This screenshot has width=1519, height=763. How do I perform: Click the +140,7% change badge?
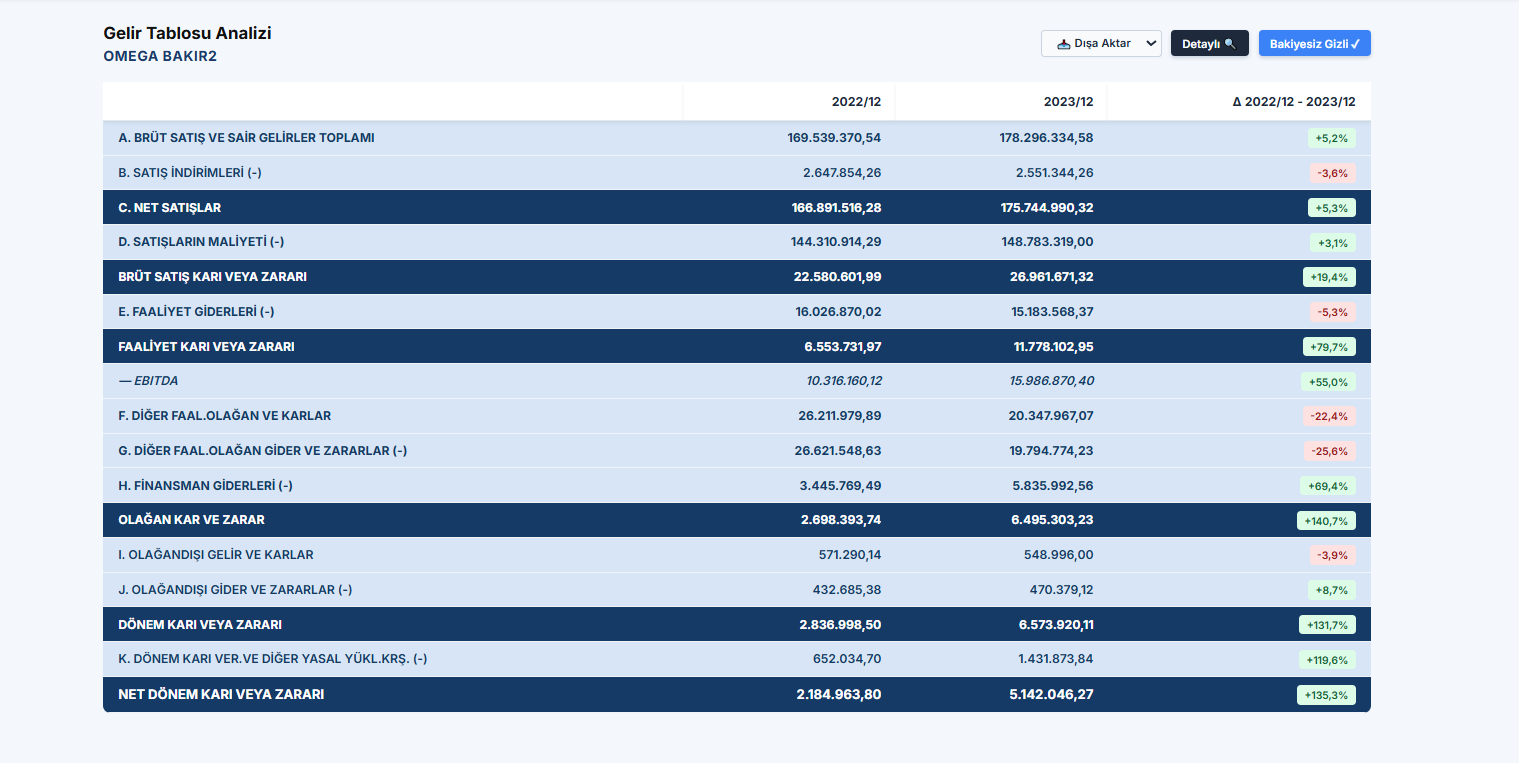[1327, 521]
